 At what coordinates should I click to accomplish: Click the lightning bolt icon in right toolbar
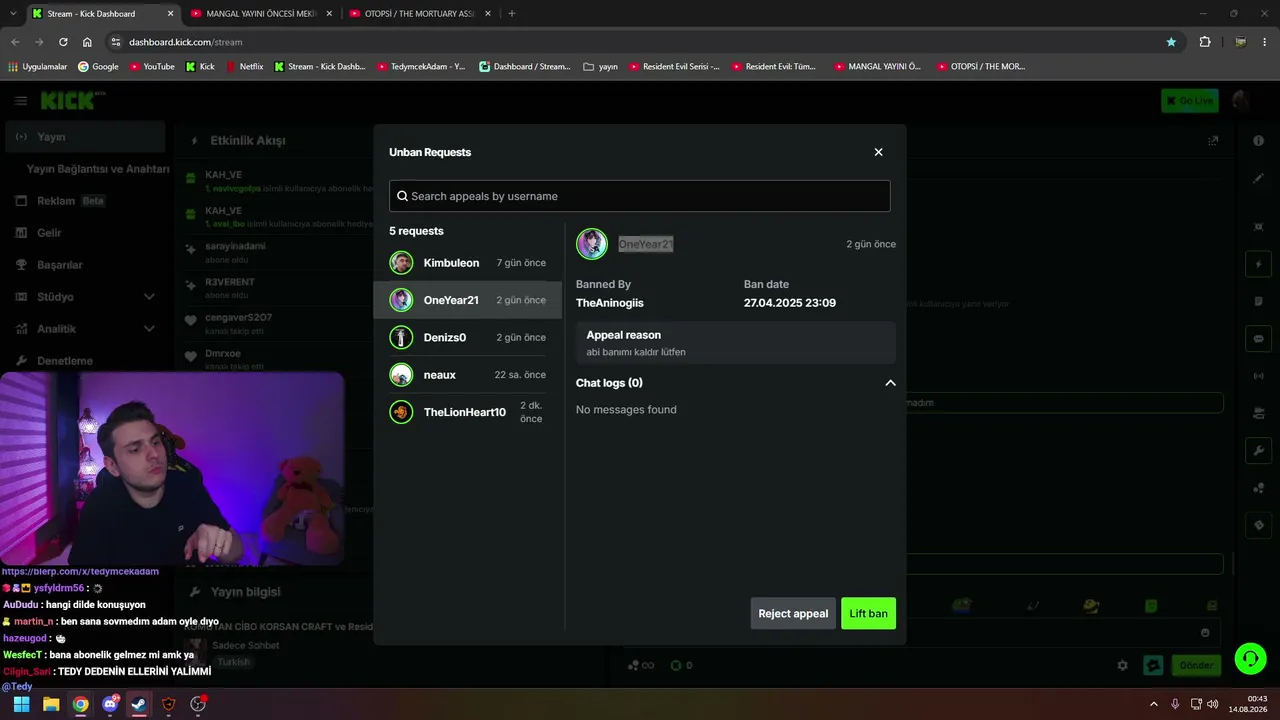[1258, 264]
